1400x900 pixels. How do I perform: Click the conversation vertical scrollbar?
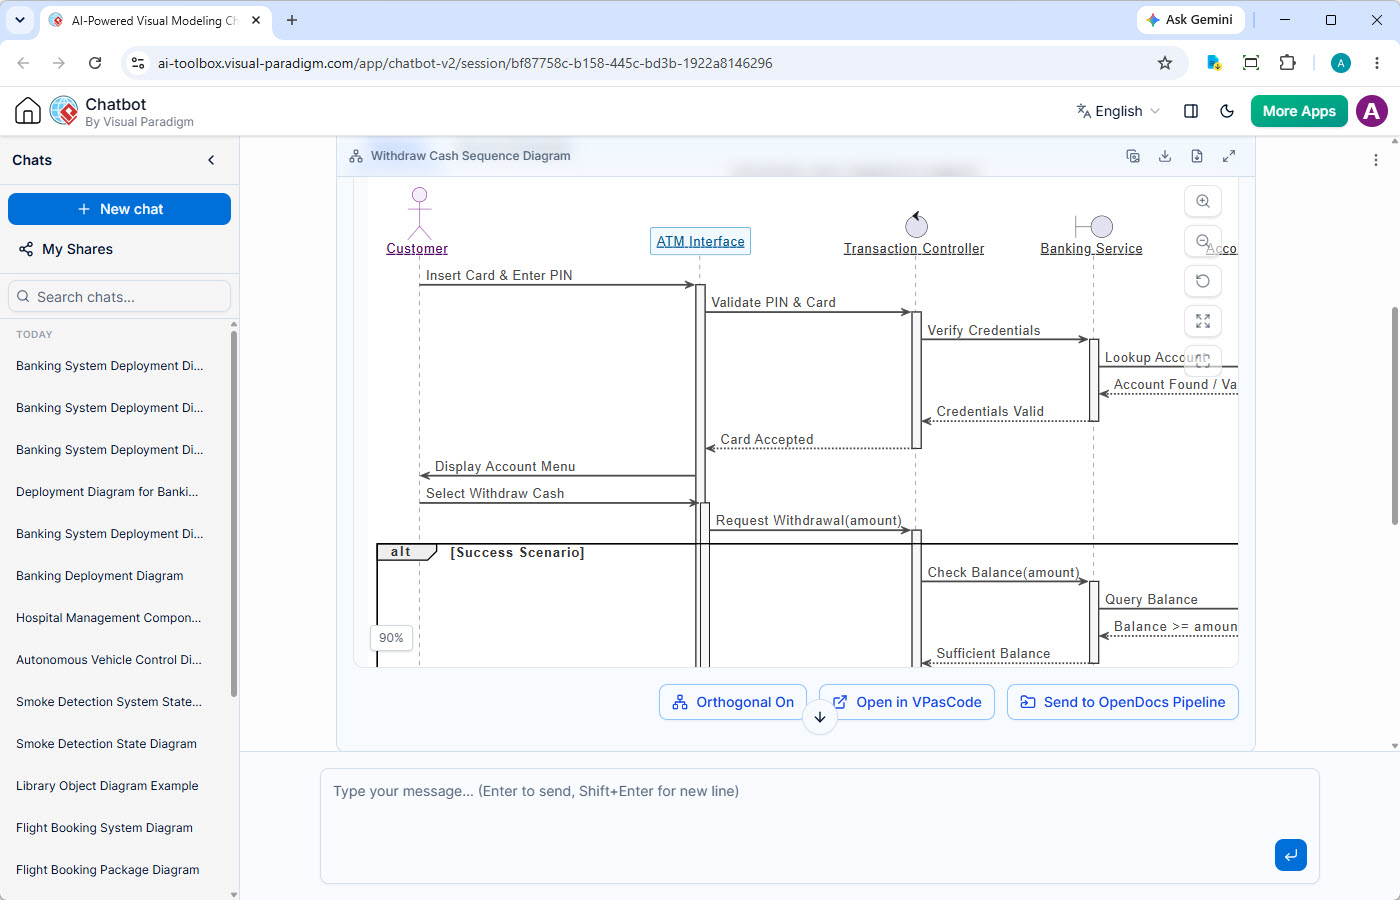1395,415
